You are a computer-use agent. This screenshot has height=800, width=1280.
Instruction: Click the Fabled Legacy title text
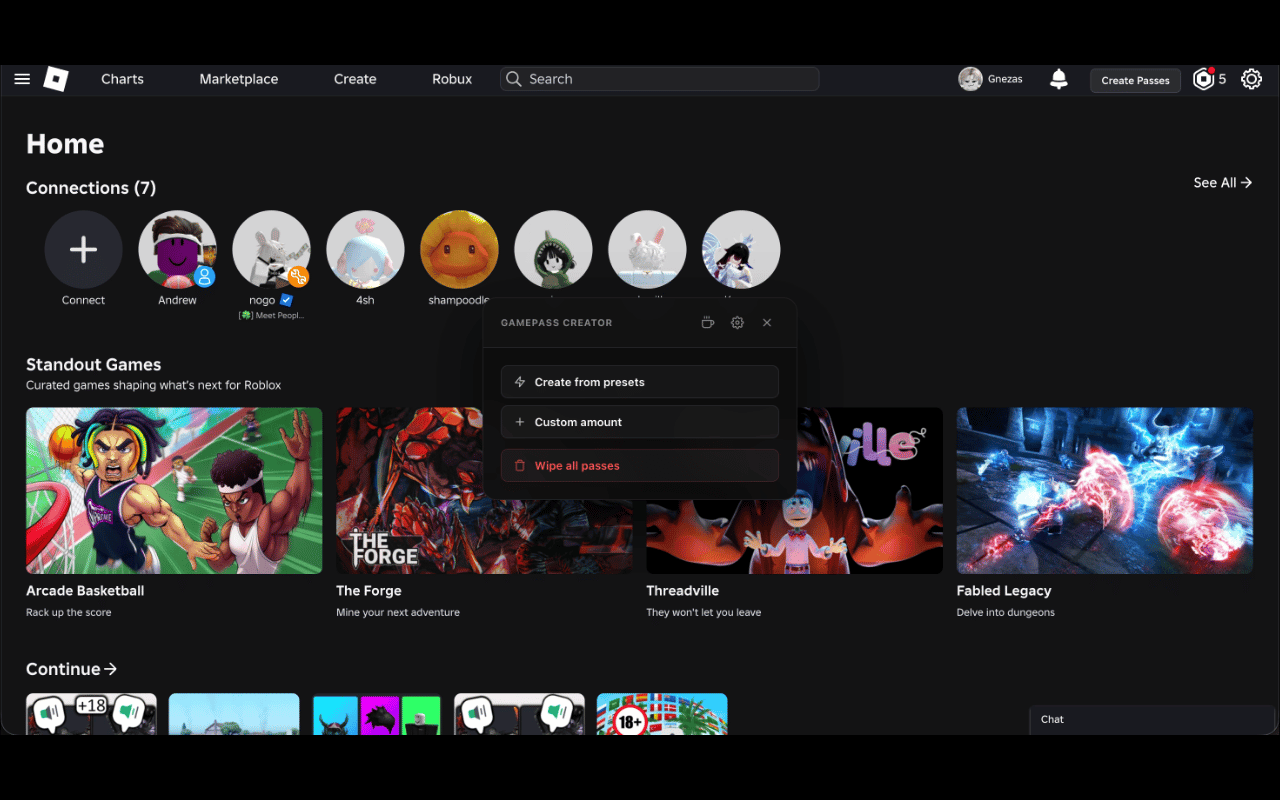coord(1004,591)
